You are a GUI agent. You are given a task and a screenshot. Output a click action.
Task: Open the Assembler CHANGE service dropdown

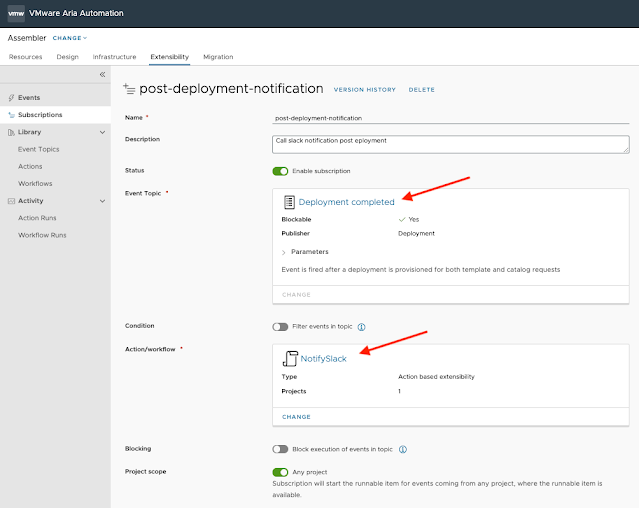[x=70, y=38]
